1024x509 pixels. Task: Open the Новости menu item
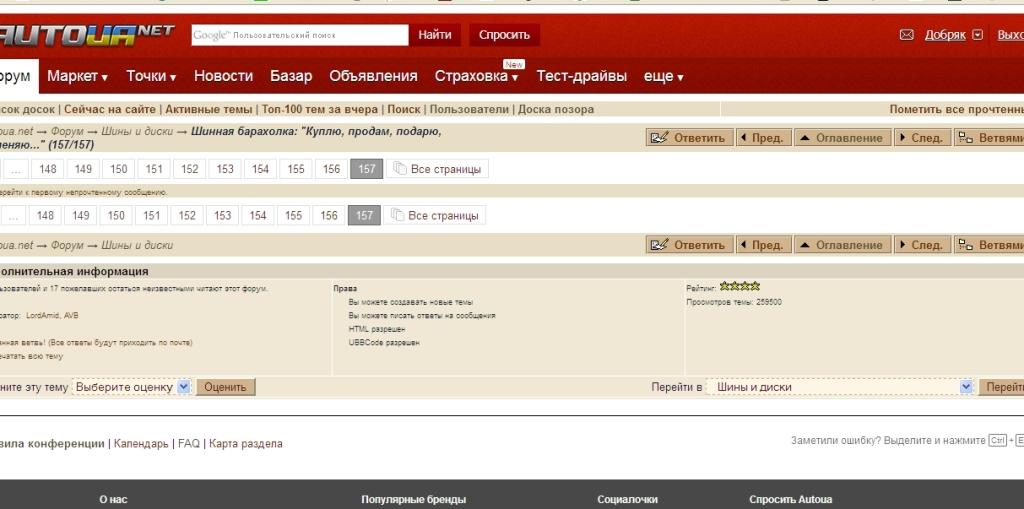coord(223,76)
